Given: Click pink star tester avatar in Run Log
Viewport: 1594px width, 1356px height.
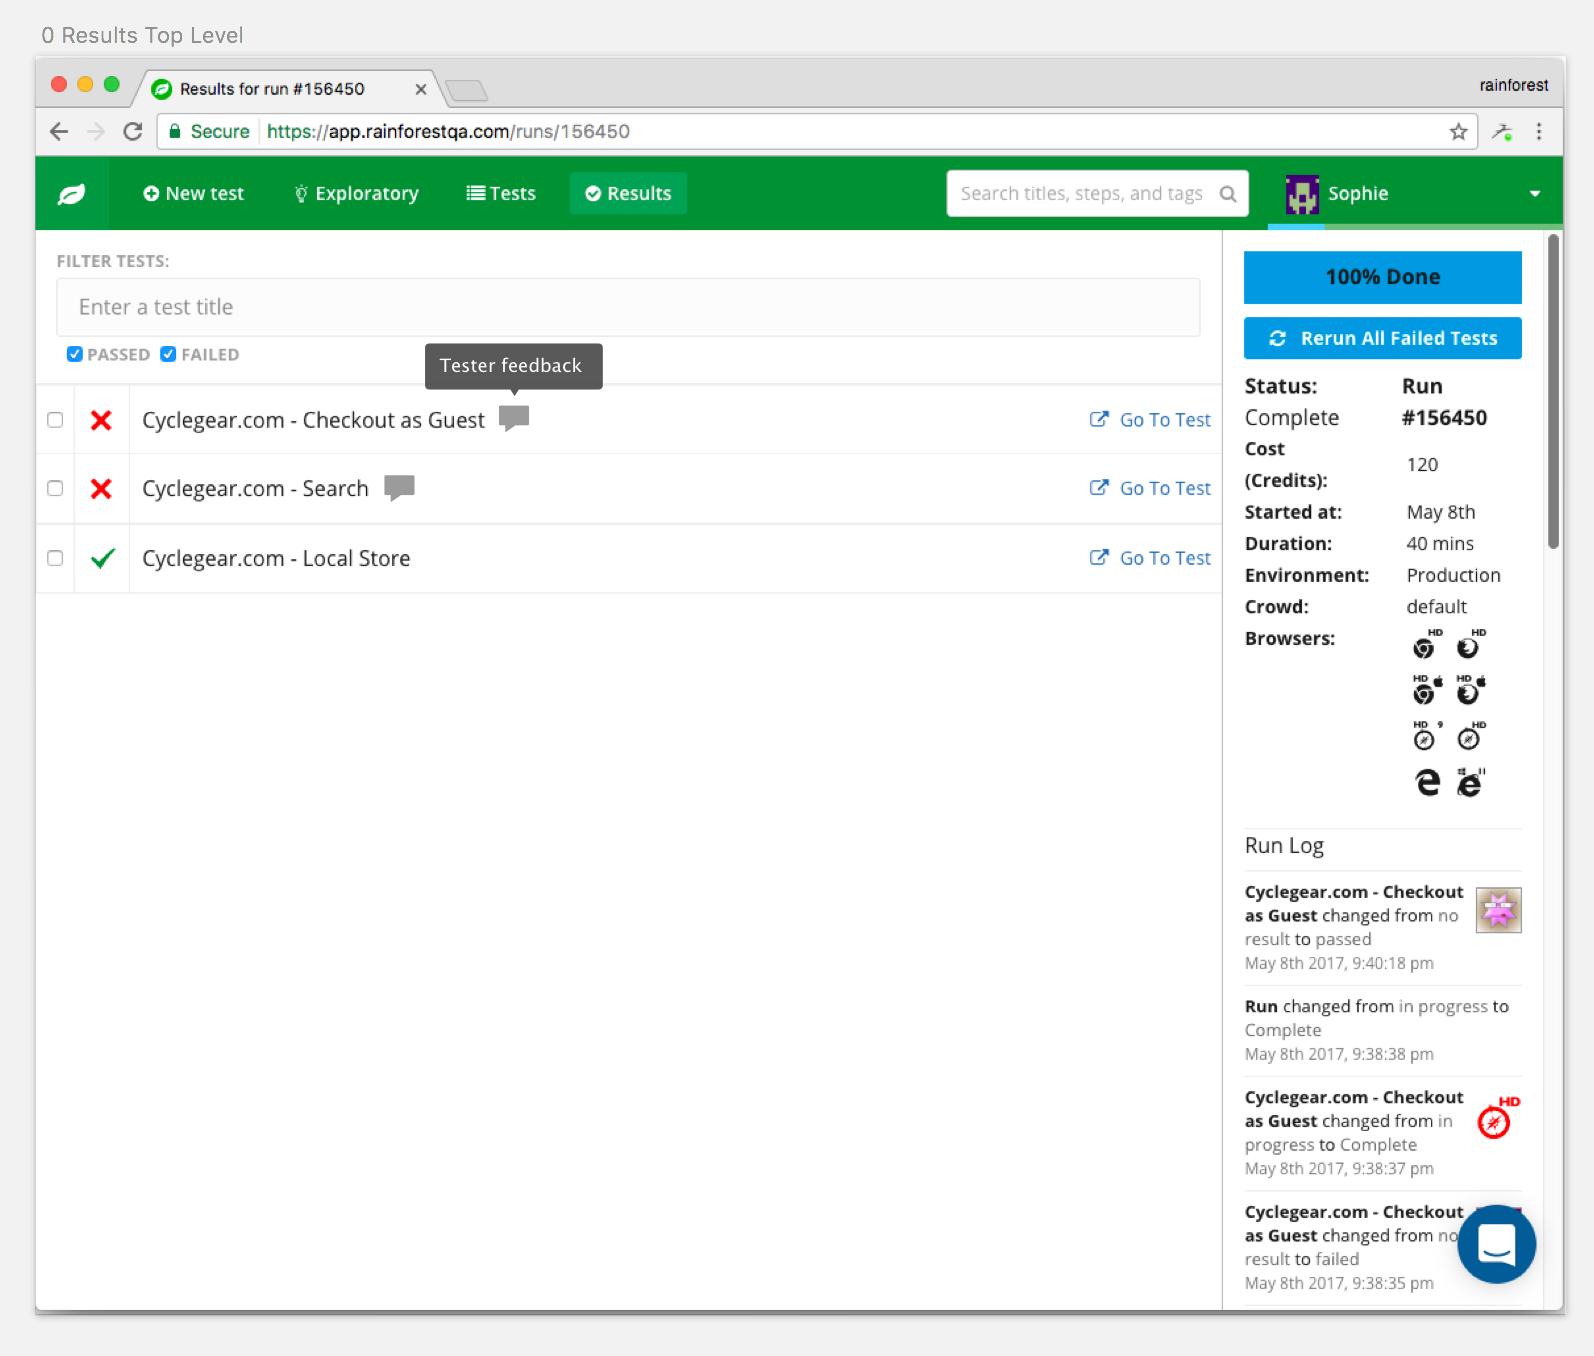Looking at the screenshot, I should 1498,910.
